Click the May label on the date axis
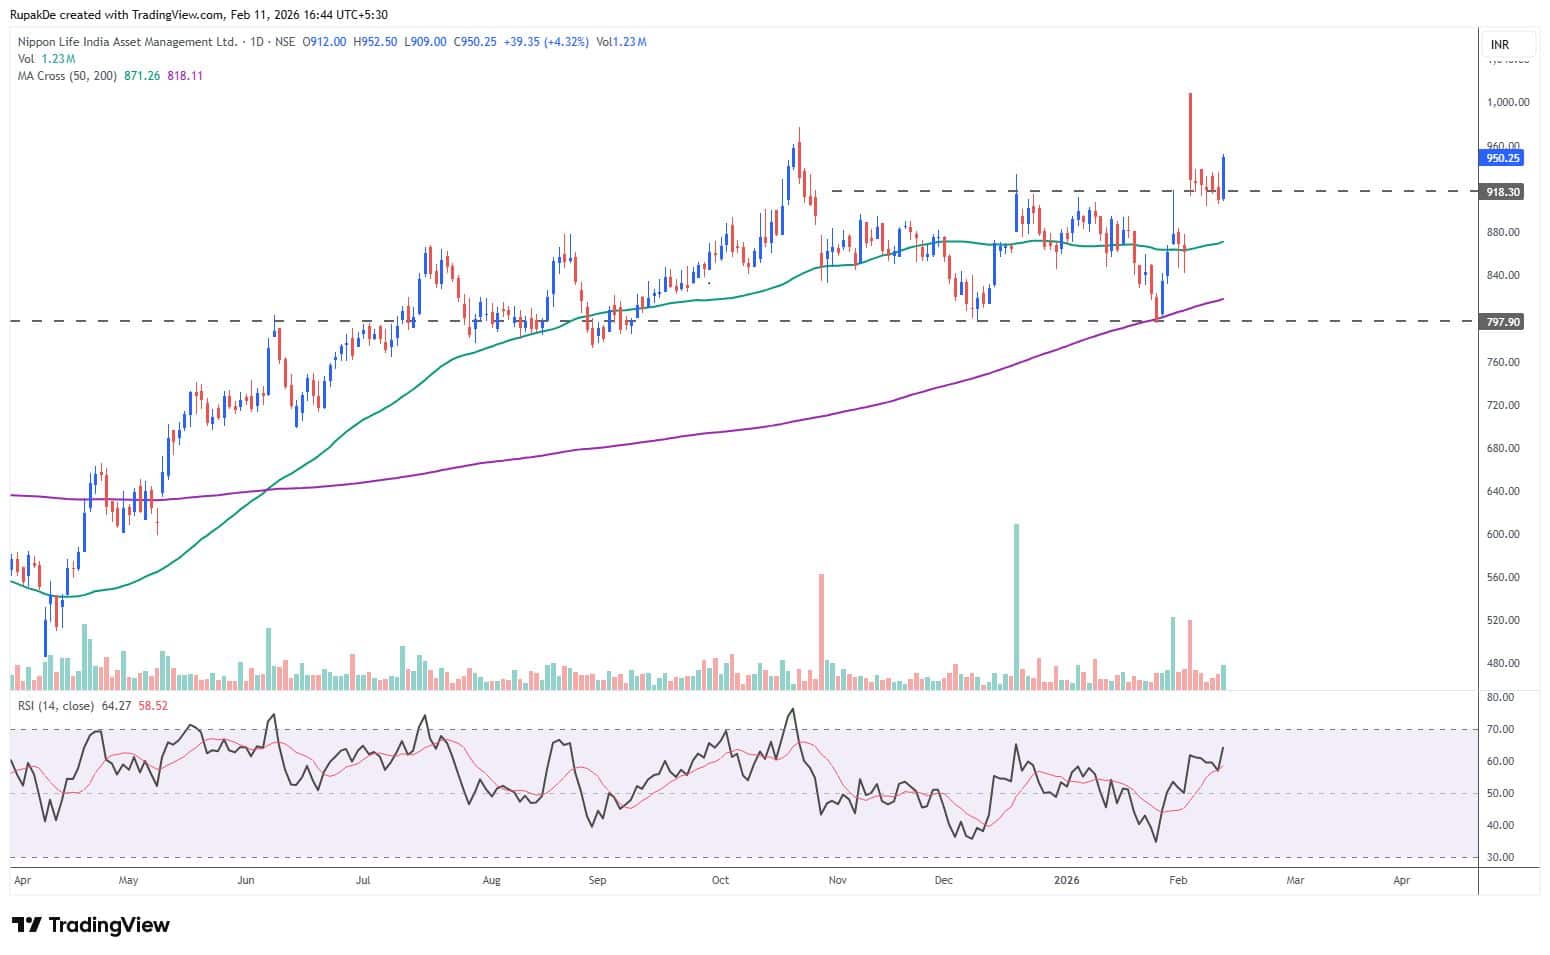 point(128,881)
